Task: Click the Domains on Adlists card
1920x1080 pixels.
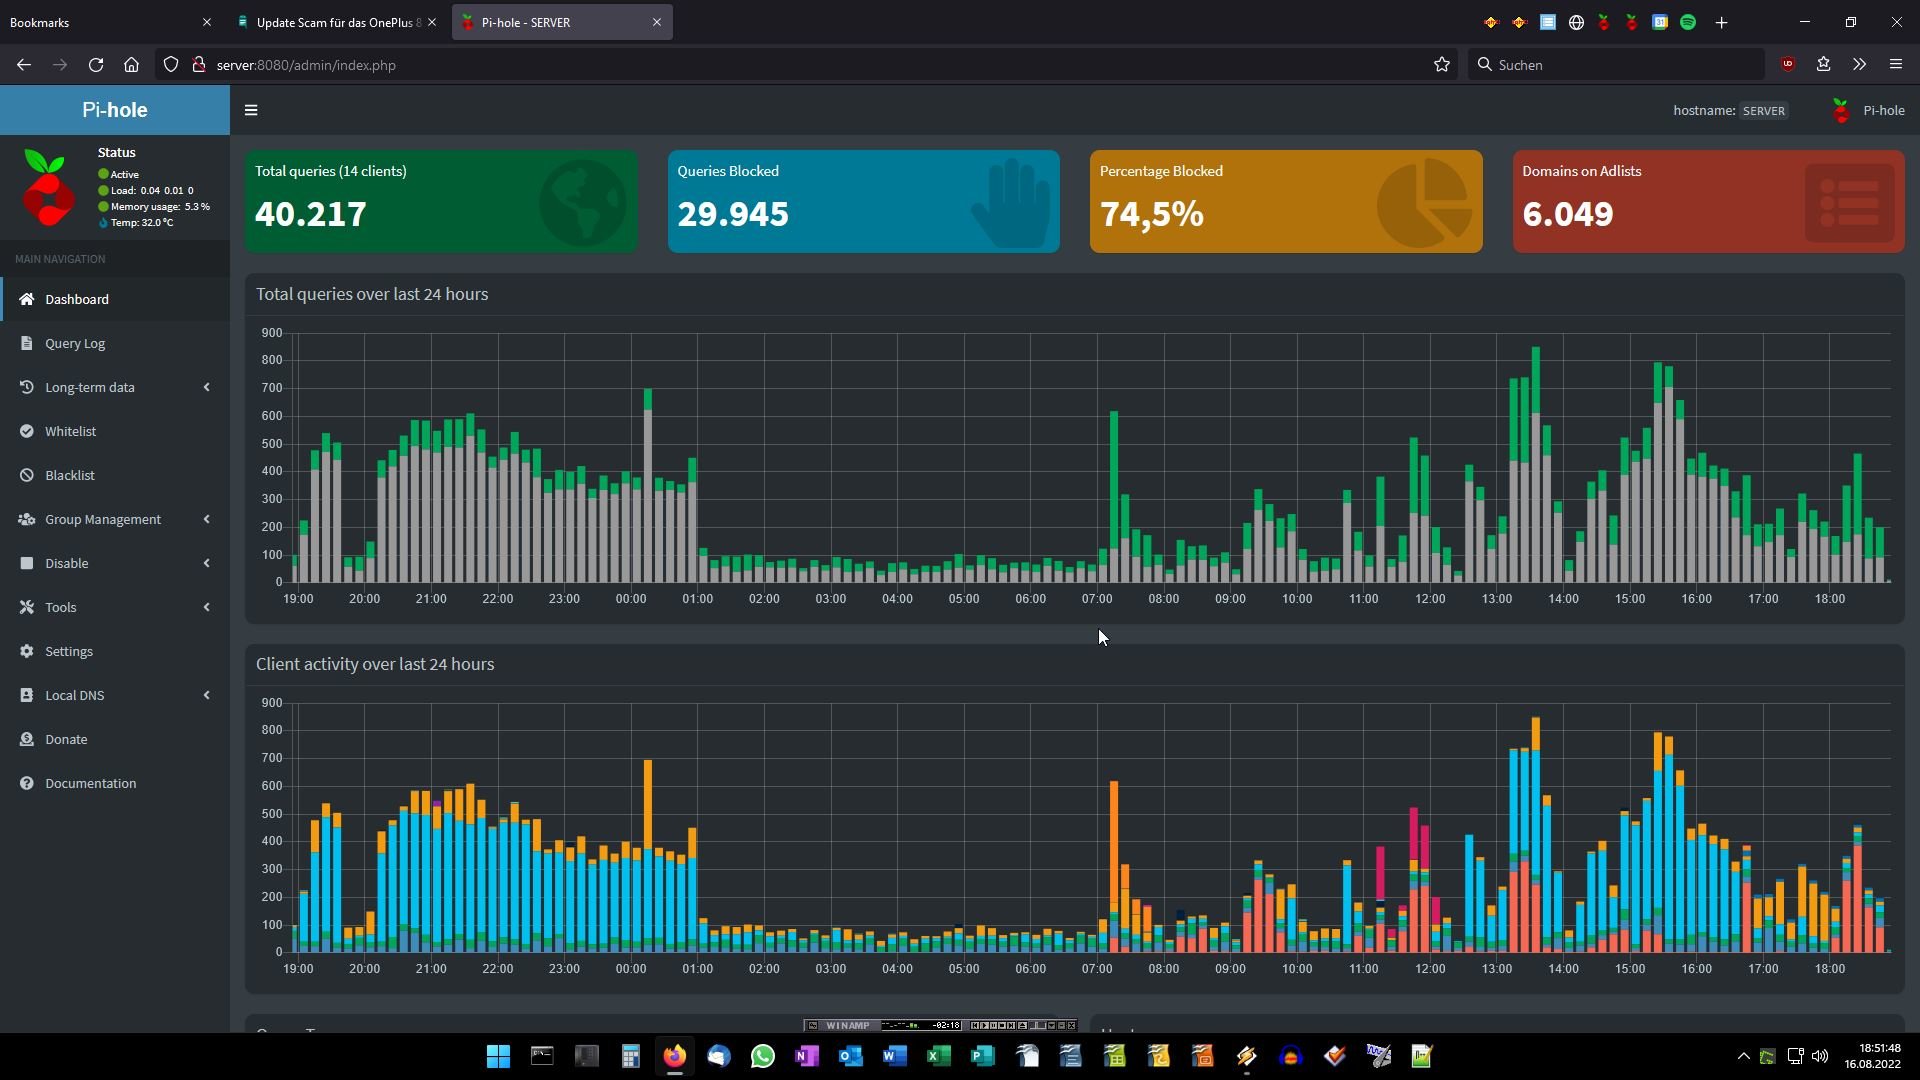Action: [1709, 201]
